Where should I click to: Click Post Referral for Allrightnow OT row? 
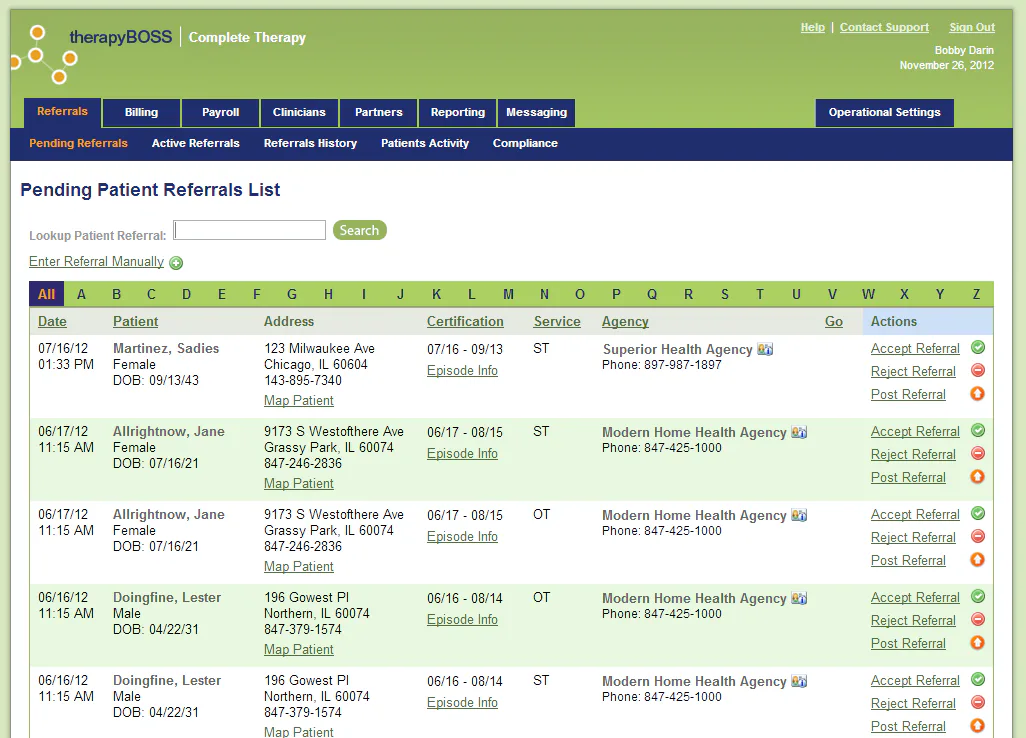coord(908,561)
